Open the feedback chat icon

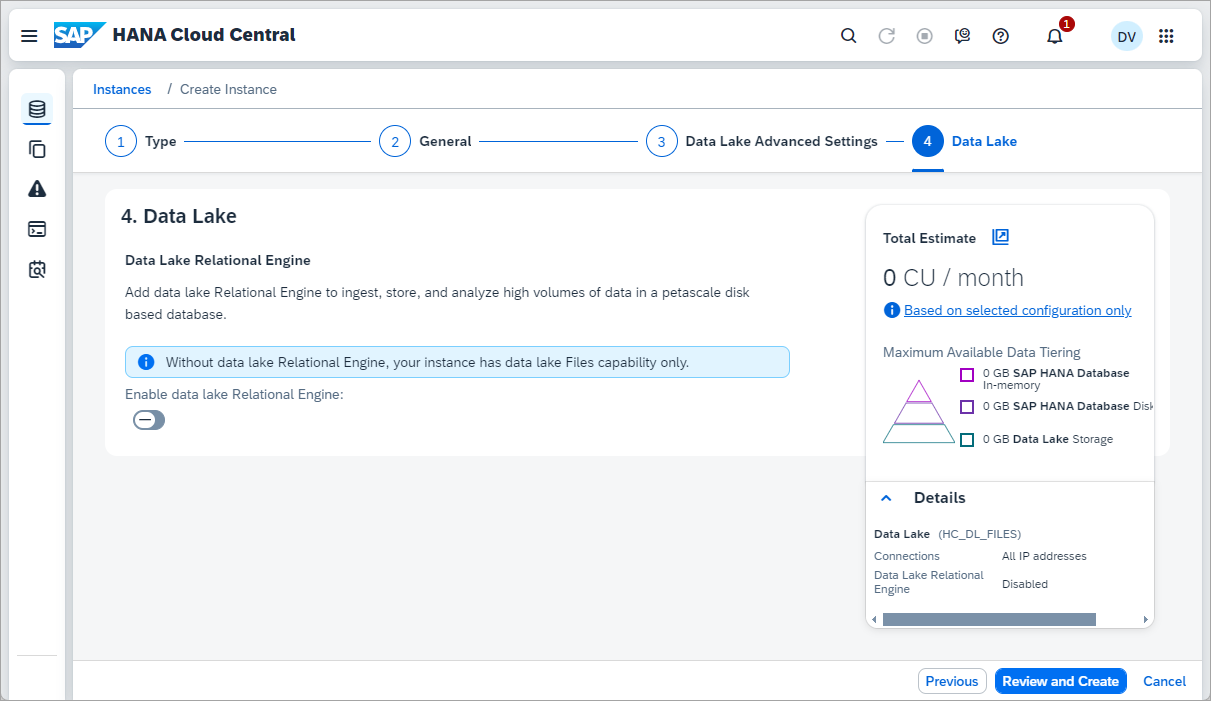tap(963, 36)
